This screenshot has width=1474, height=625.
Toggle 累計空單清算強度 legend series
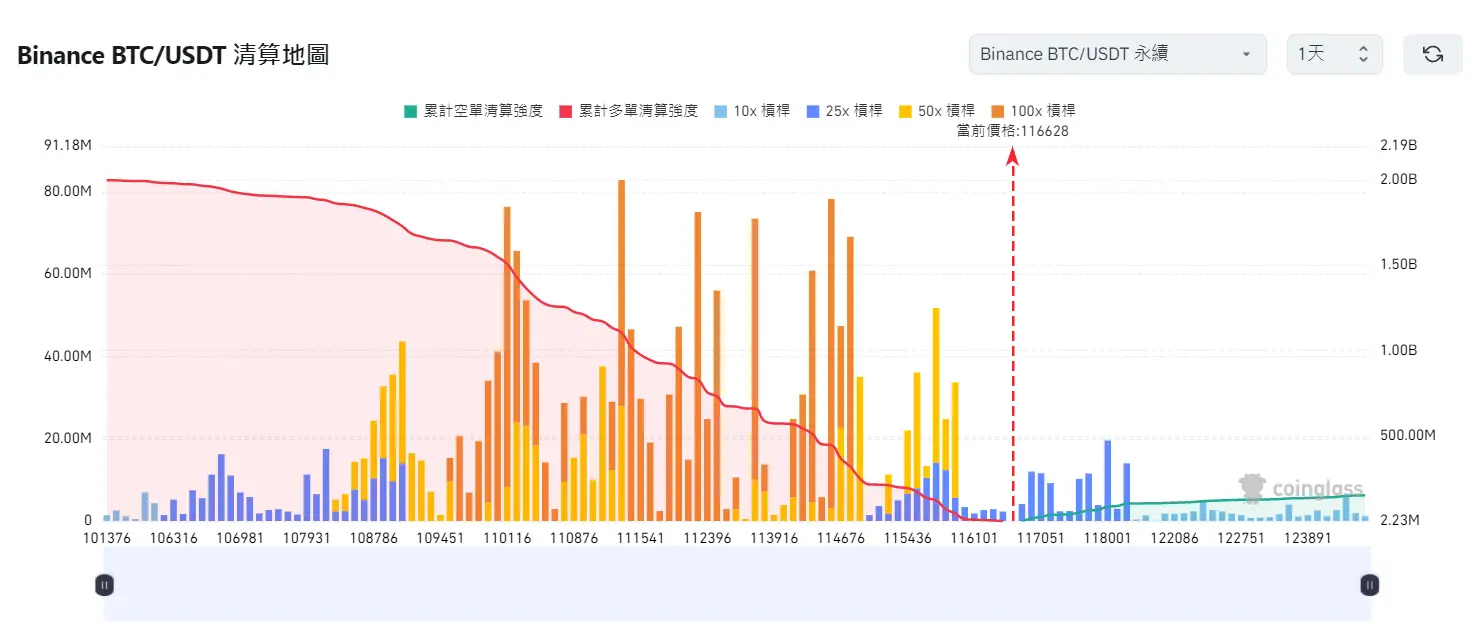tap(472, 111)
